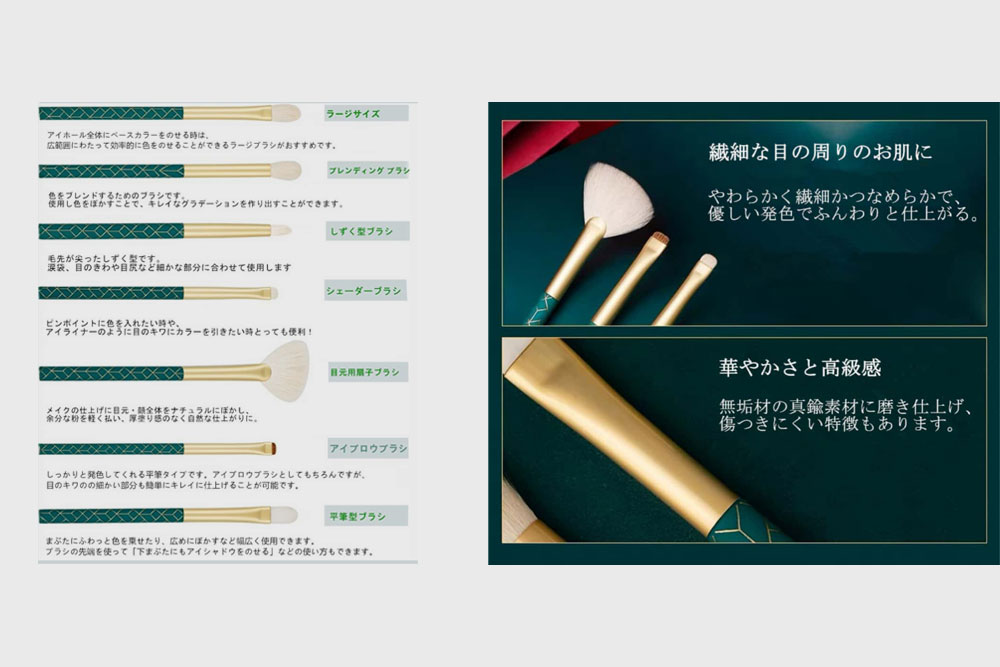Select the ブレンディングブラシ label
This screenshot has width=1000, height=667.
click(368, 171)
